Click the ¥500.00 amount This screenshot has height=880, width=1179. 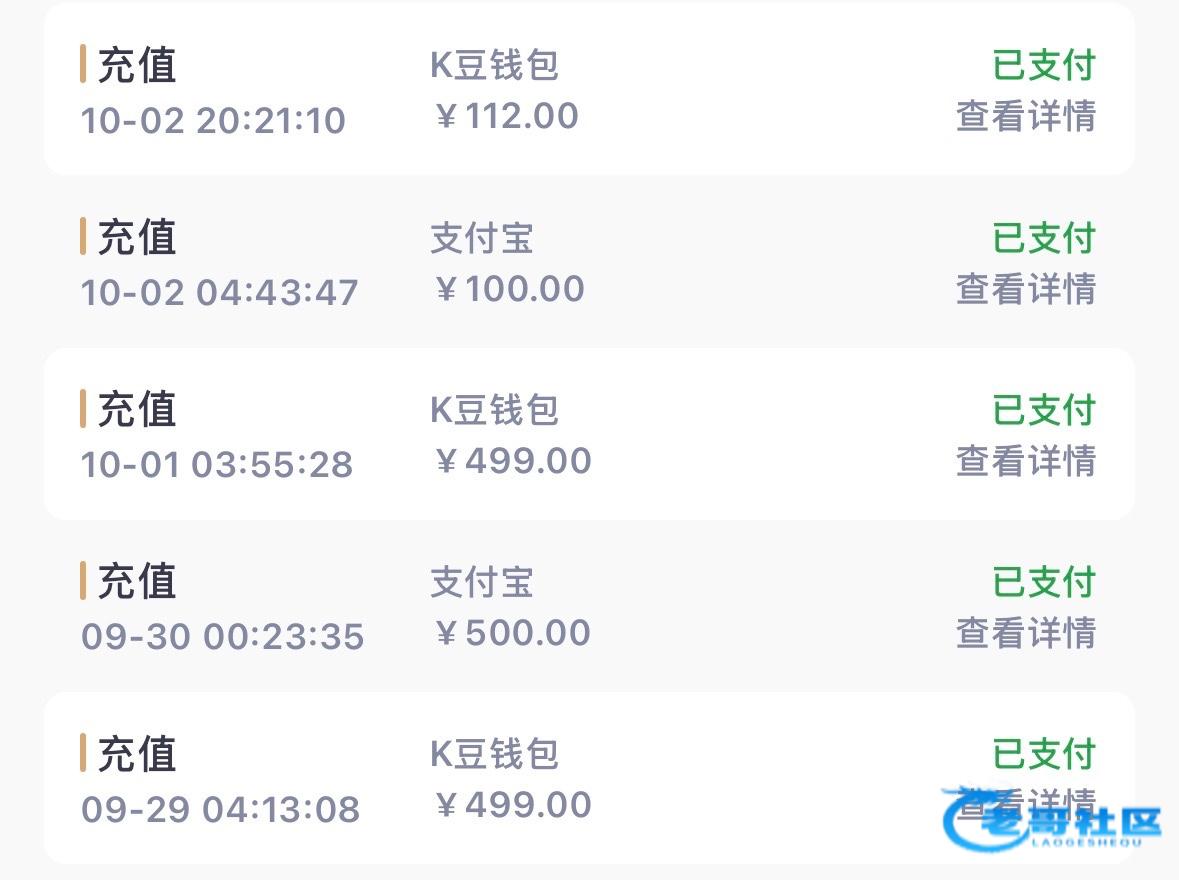pyautogui.click(x=513, y=633)
